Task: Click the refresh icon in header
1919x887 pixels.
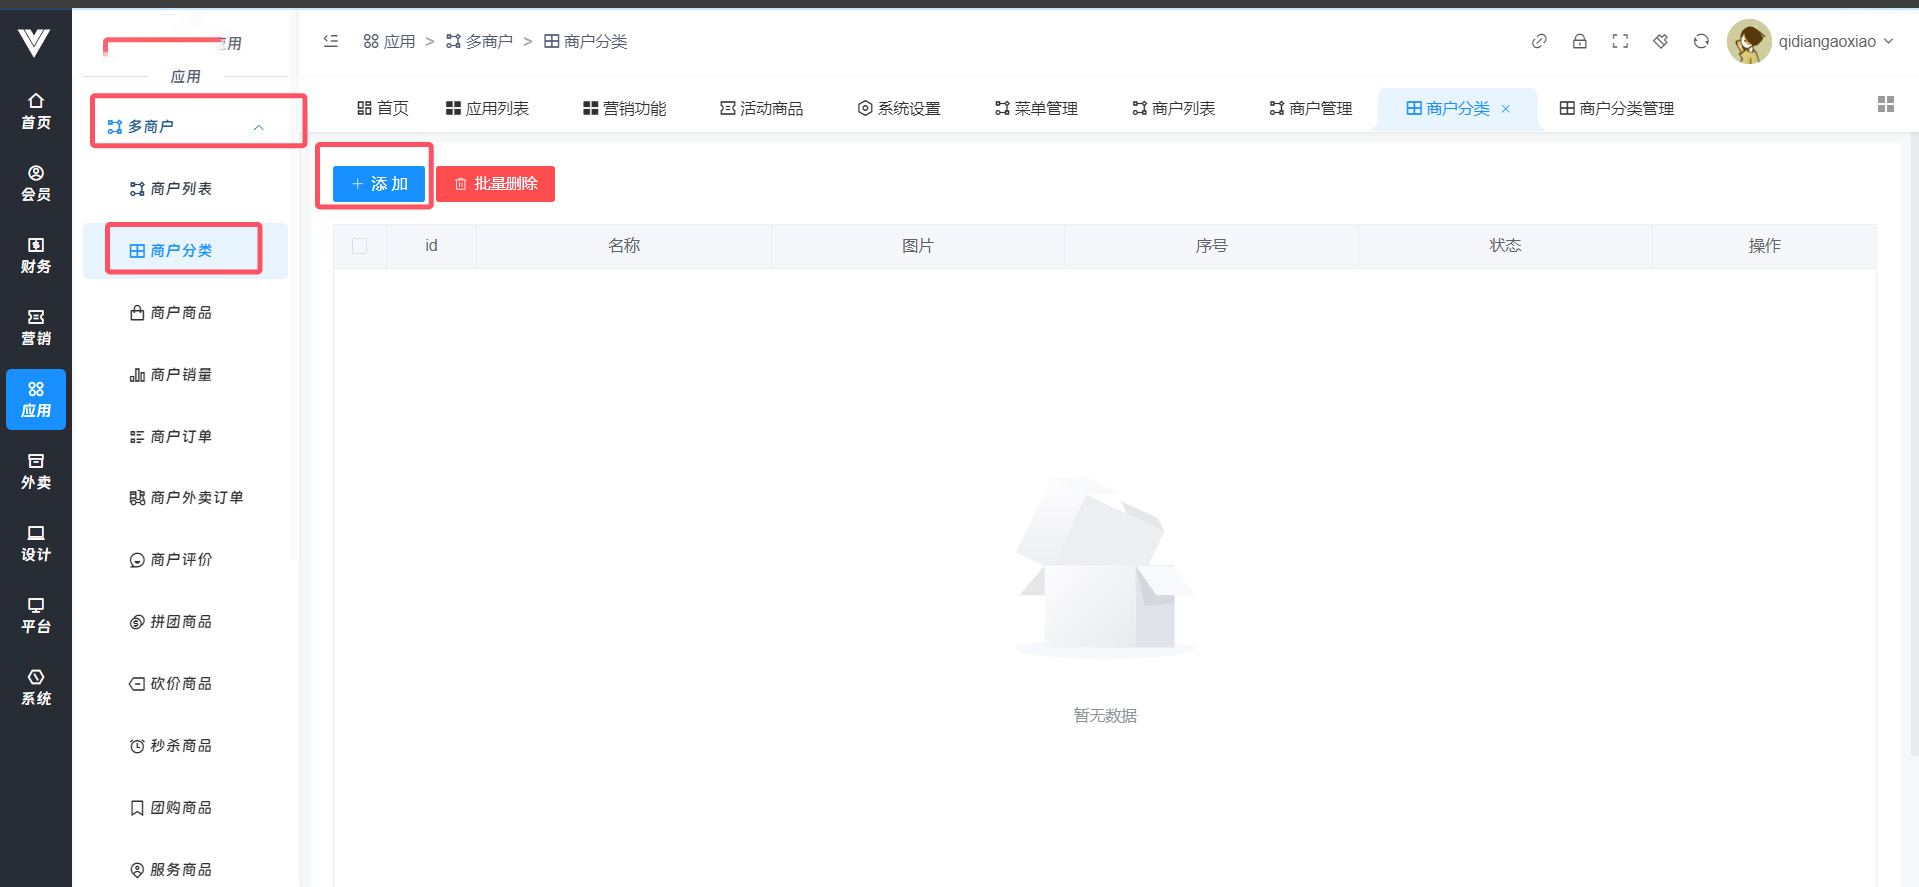Action: 1701,41
